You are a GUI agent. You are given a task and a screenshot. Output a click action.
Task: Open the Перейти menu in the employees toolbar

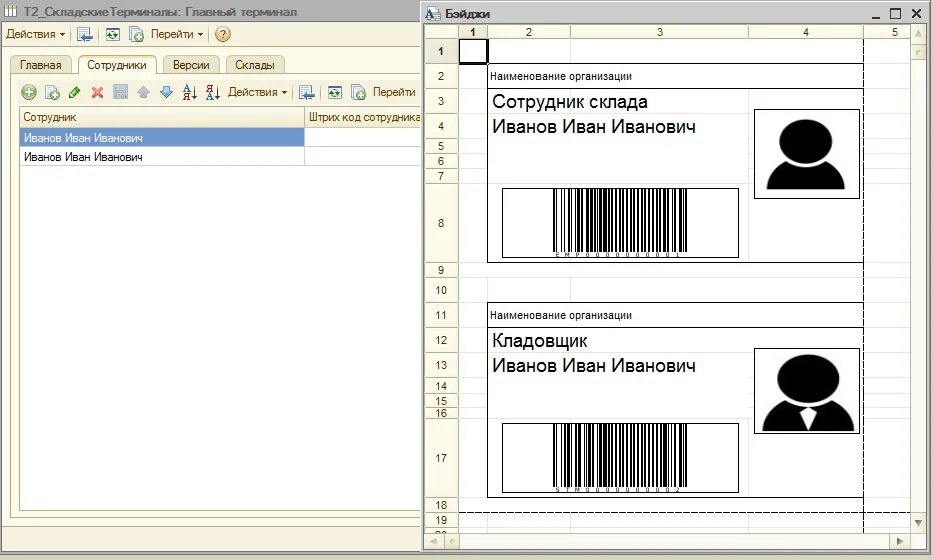(394, 92)
